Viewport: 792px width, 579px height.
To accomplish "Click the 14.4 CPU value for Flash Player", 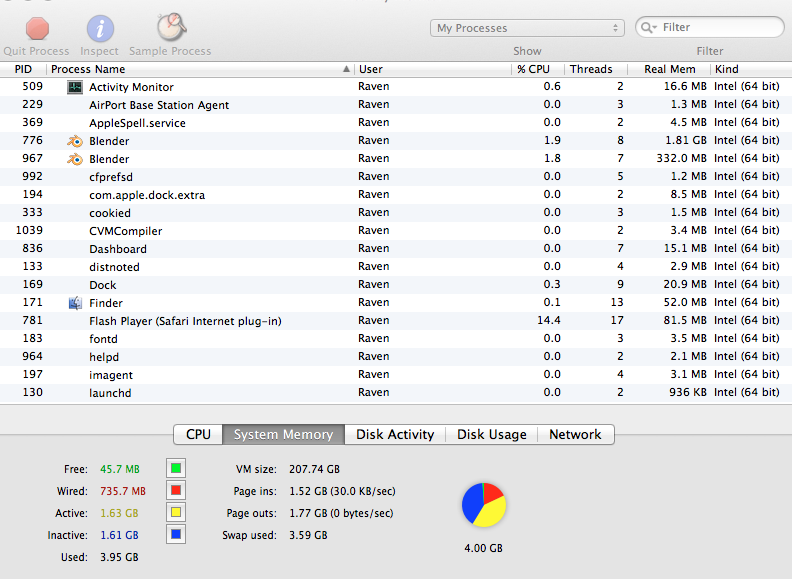I will [x=549, y=320].
